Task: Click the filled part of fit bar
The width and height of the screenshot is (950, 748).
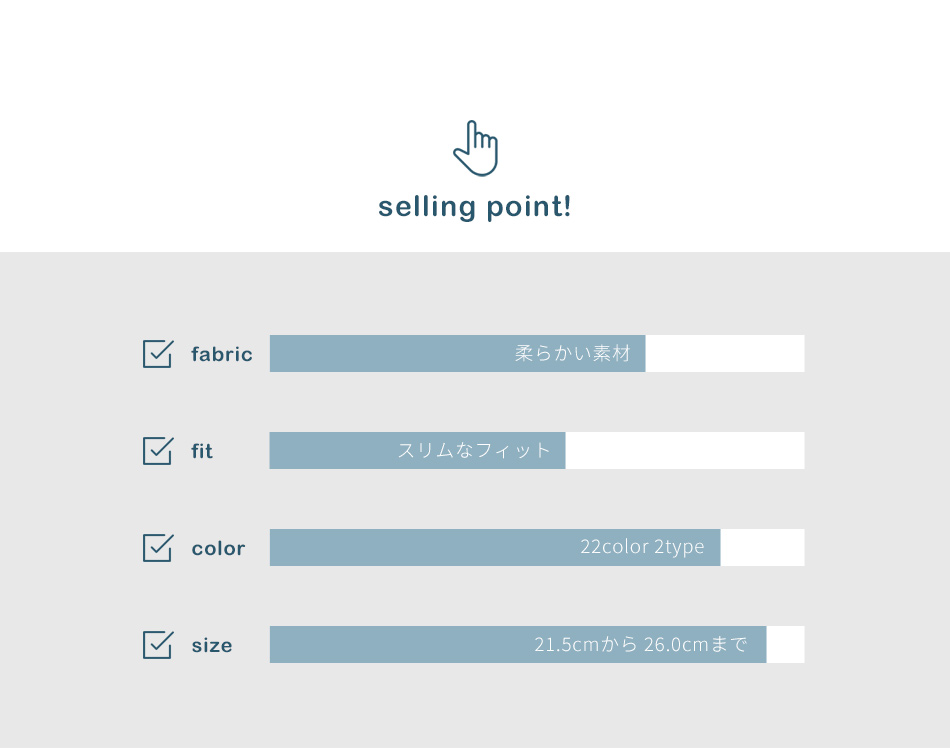Action: click(x=417, y=450)
